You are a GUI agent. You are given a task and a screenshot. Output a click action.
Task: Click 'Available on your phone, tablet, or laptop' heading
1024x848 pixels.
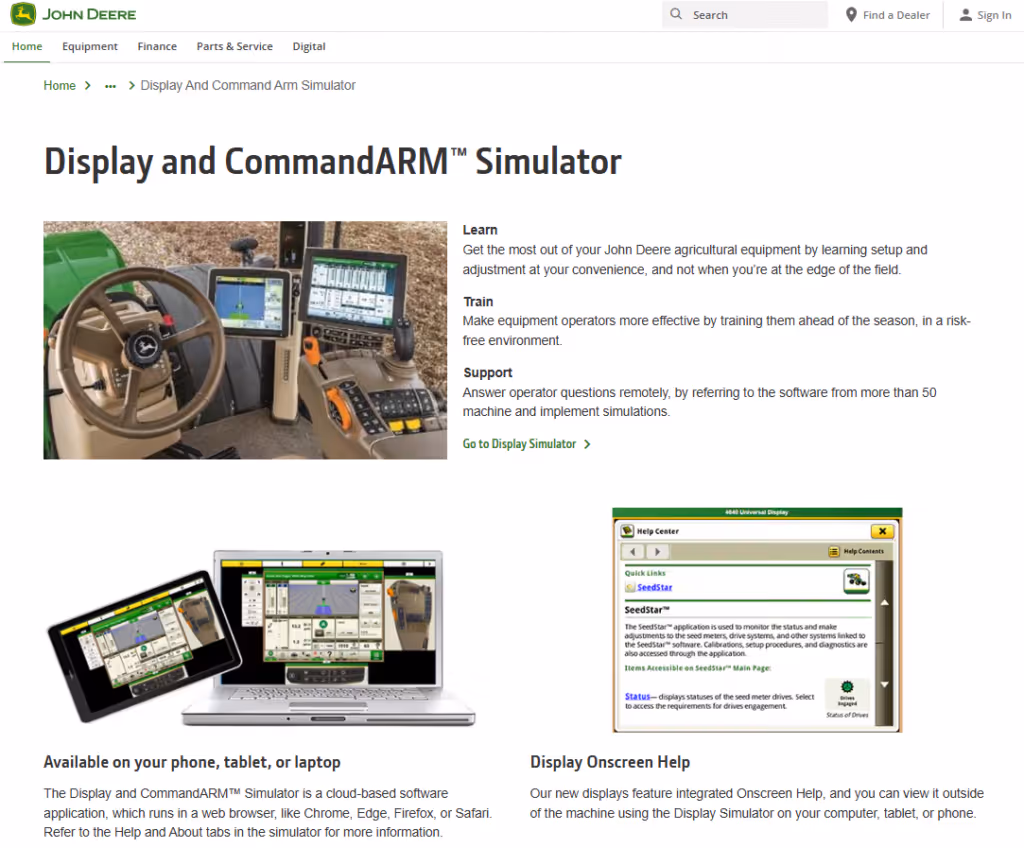pyautogui.click(x=192, y=762)
